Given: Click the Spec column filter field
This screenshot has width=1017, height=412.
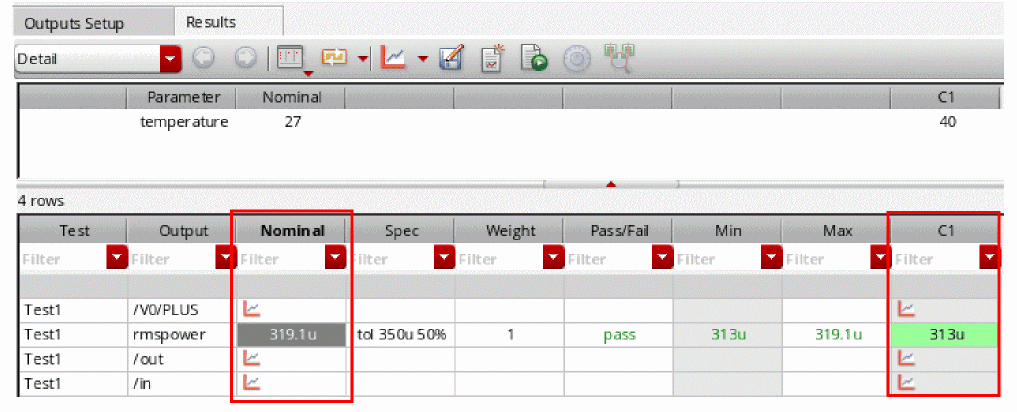Looking at the screenshot, I should tap(390, 259).
